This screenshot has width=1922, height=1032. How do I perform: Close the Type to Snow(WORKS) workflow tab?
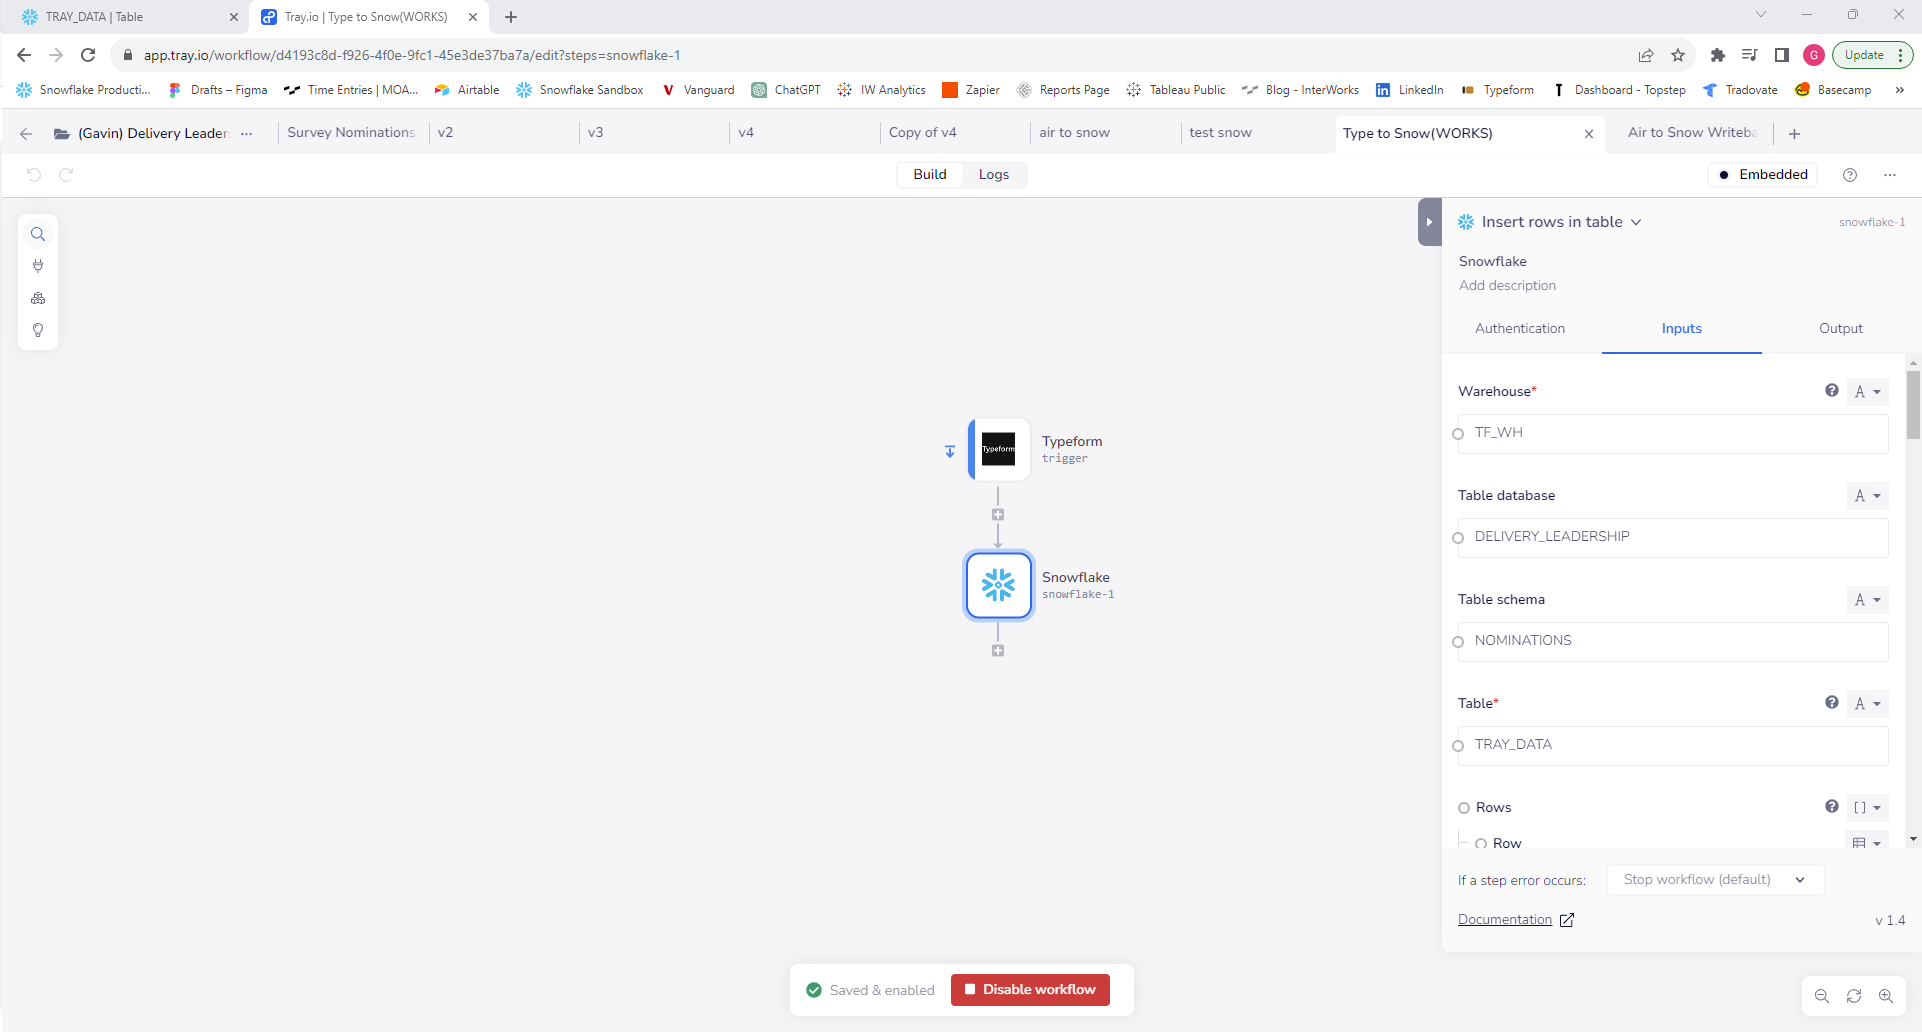1589,134
